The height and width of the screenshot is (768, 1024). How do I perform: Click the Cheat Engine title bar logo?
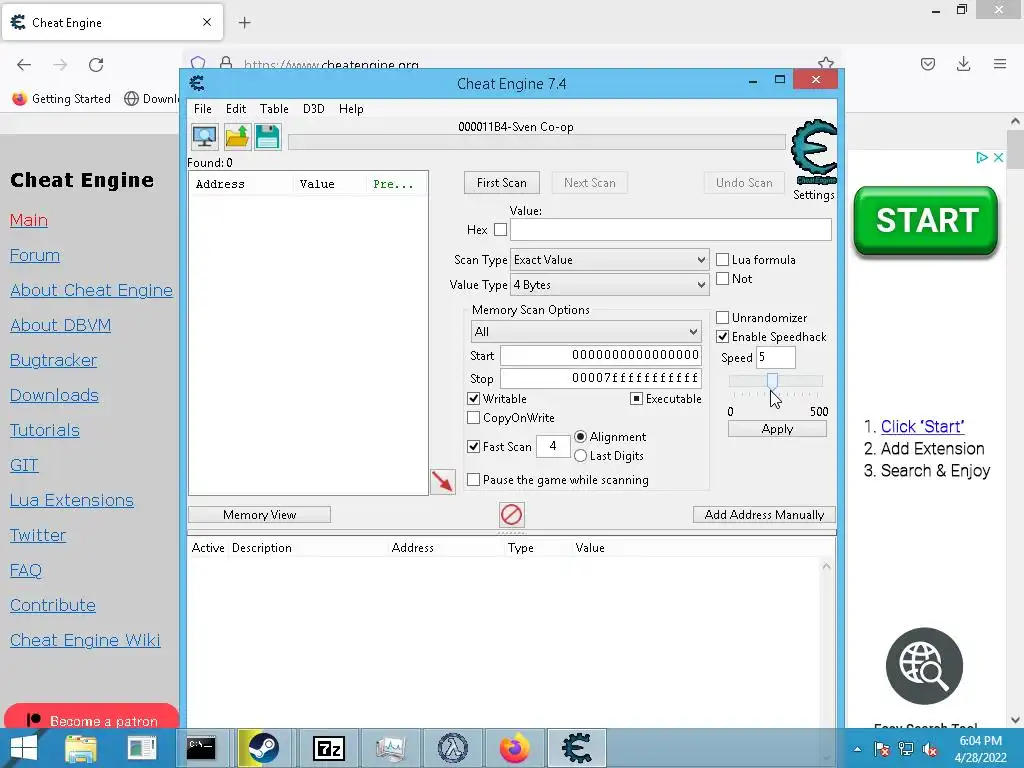(x=197, y=83)
